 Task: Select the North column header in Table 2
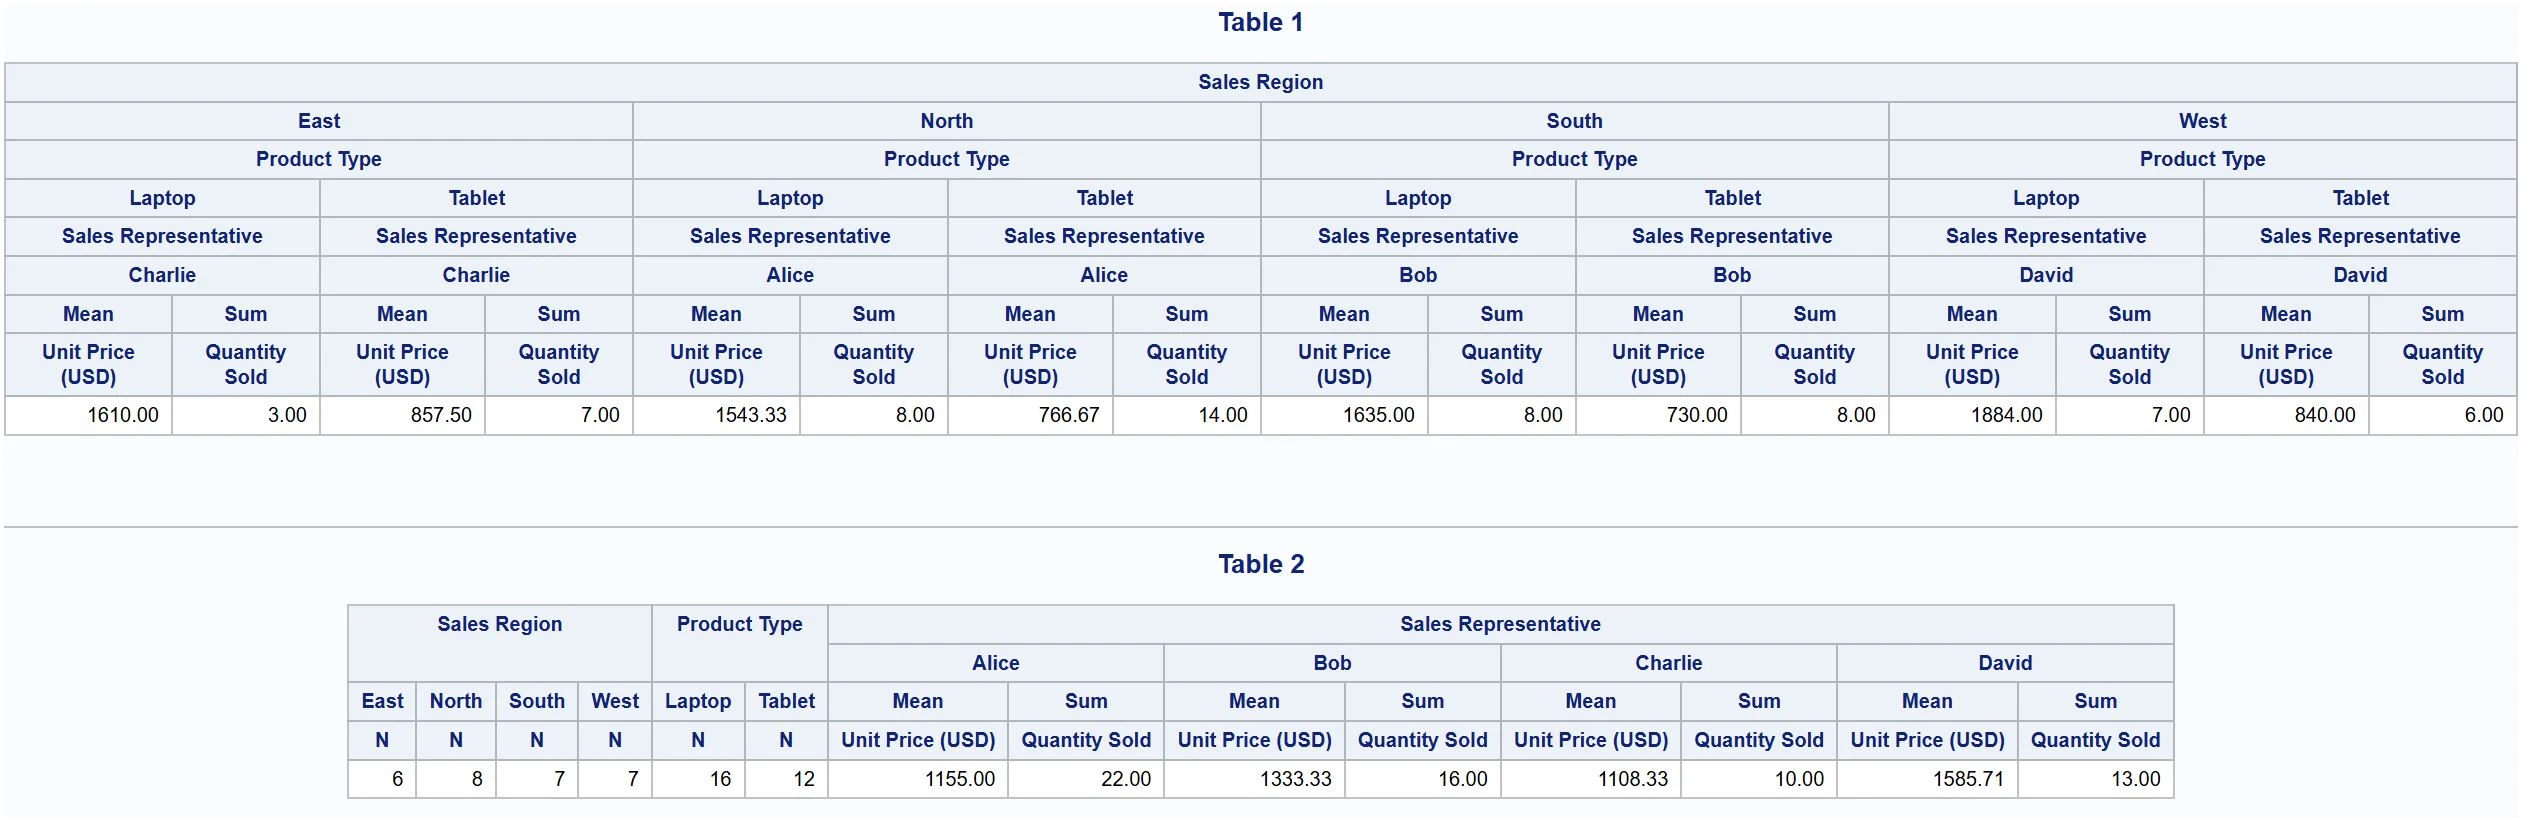pyautogui.click(x=456, y=701)
